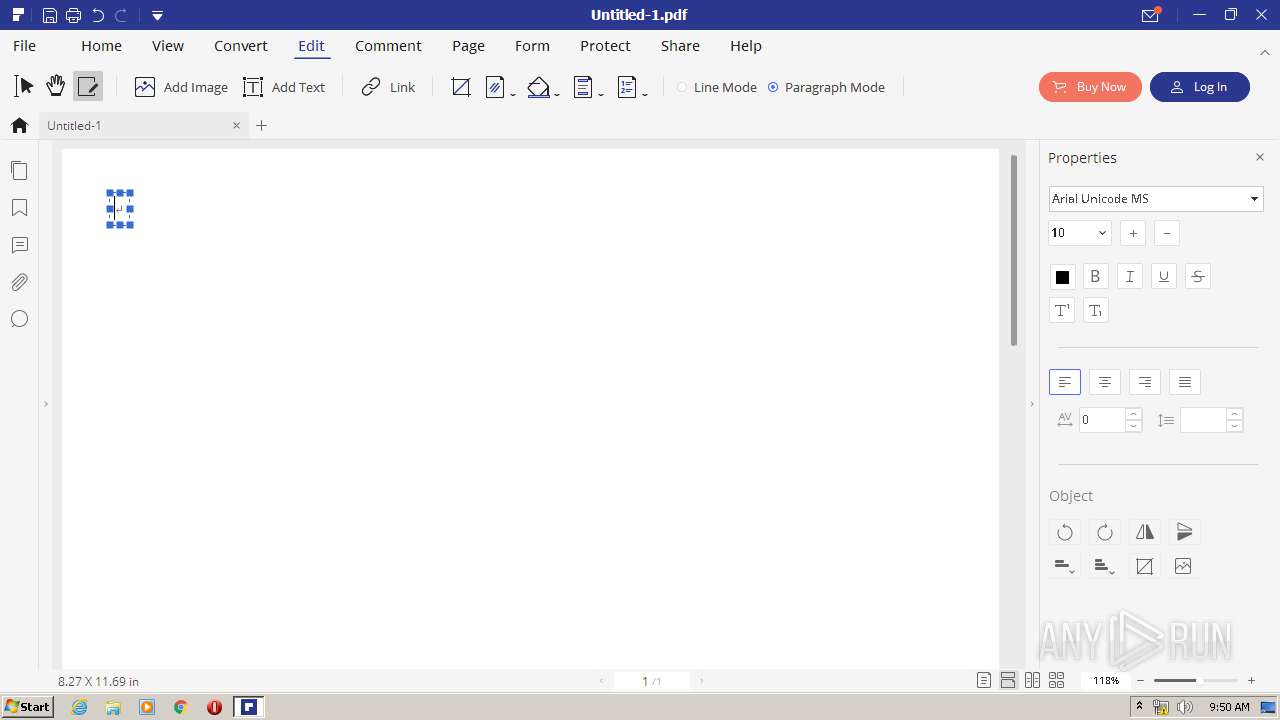The width and height of the screenshot is (1280, 720).
Task: Select the arrow Select tool
Action: pyautogui.click(x=24, y=87)
